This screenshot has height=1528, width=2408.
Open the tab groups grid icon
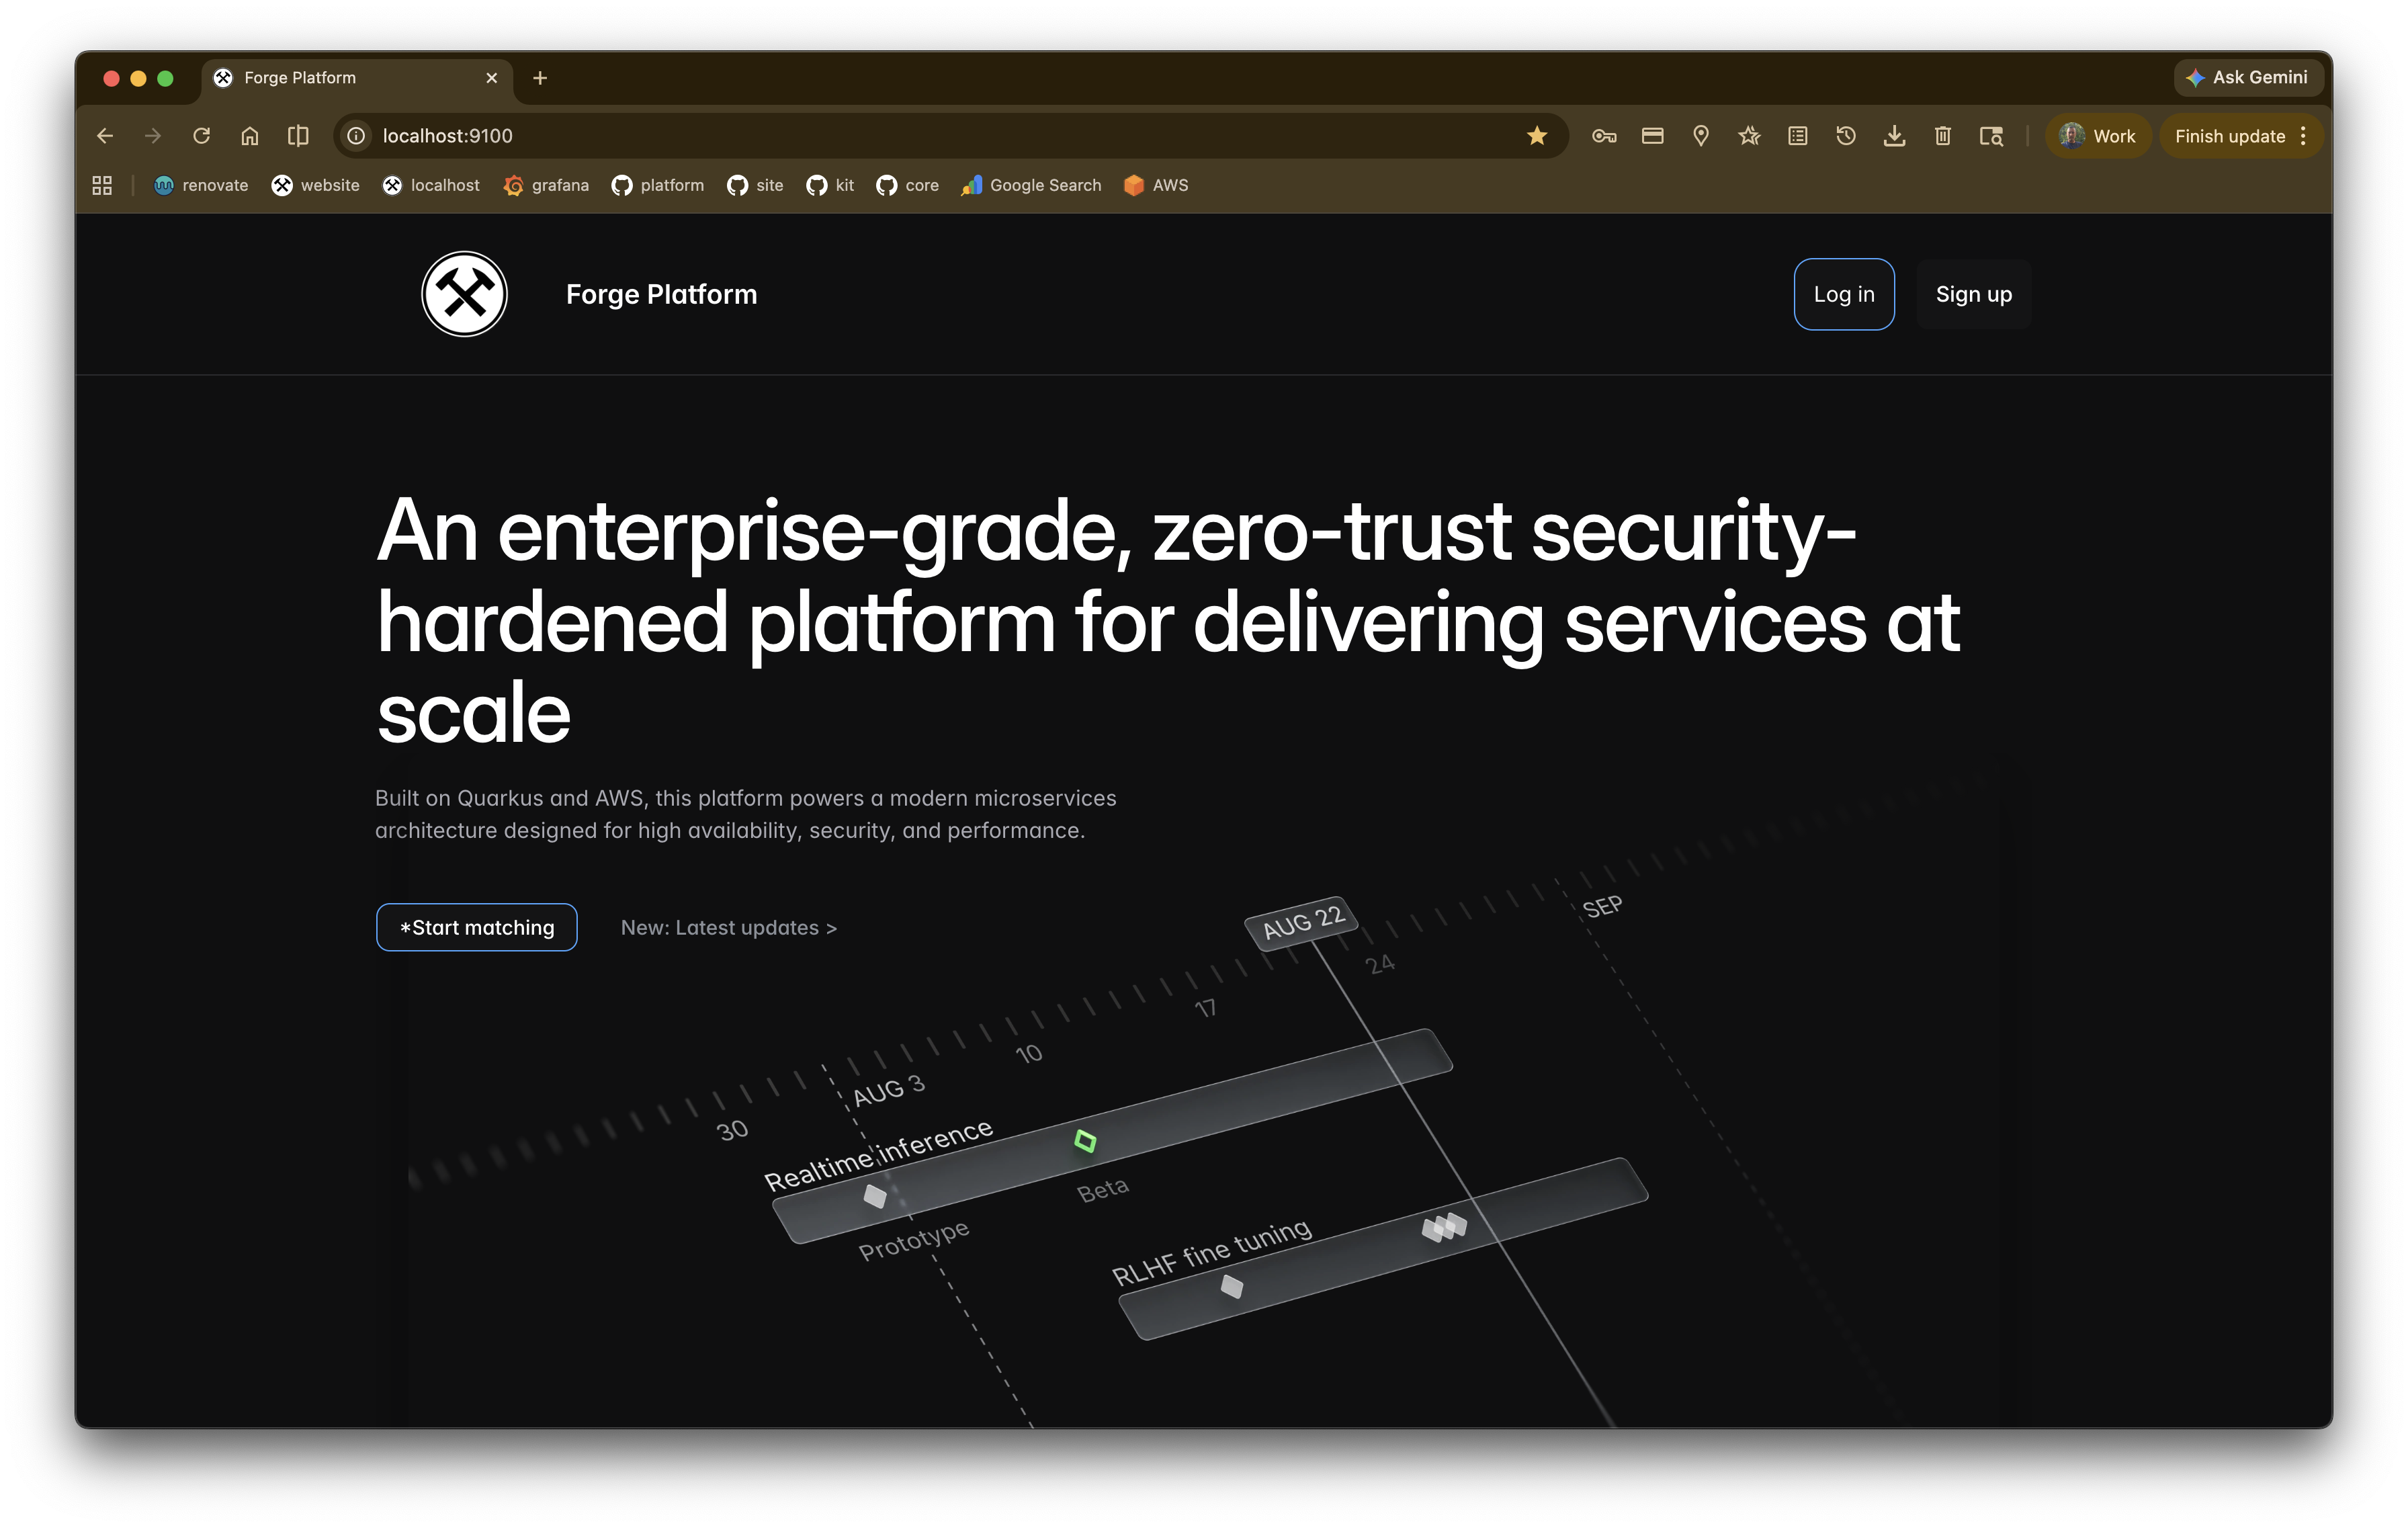(x=102, y=185)
